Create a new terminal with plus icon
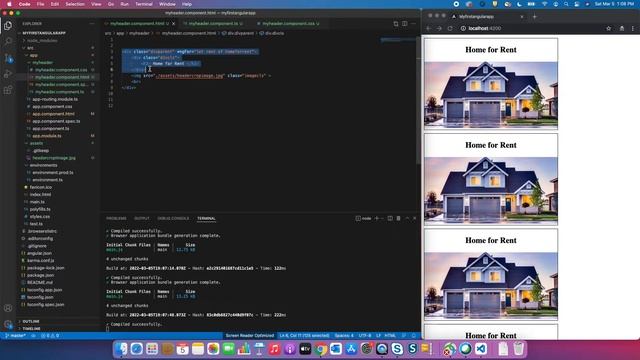The height and width of the screenshot is (360, 640). click(x=377, y=218)
